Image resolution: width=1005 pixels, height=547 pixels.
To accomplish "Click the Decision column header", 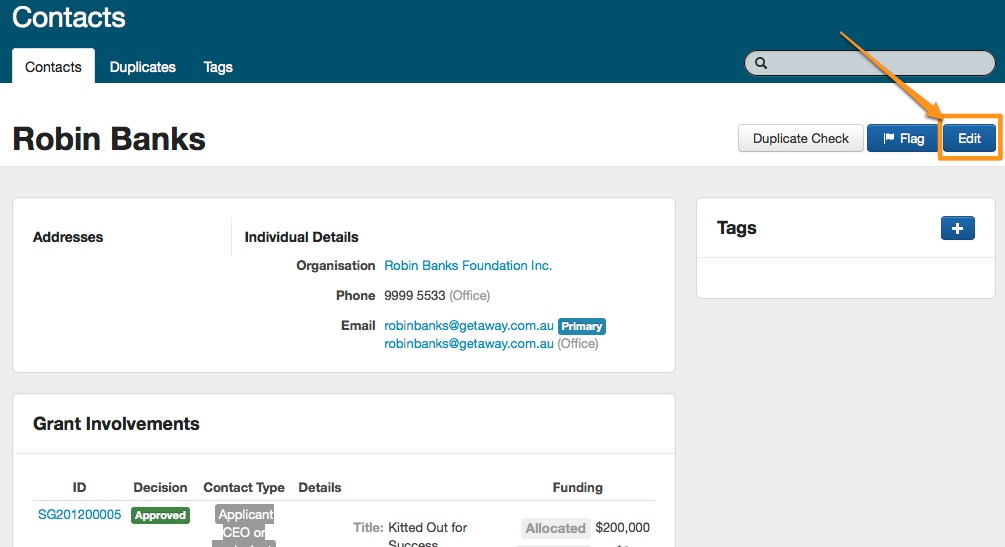I will [160, 488].
